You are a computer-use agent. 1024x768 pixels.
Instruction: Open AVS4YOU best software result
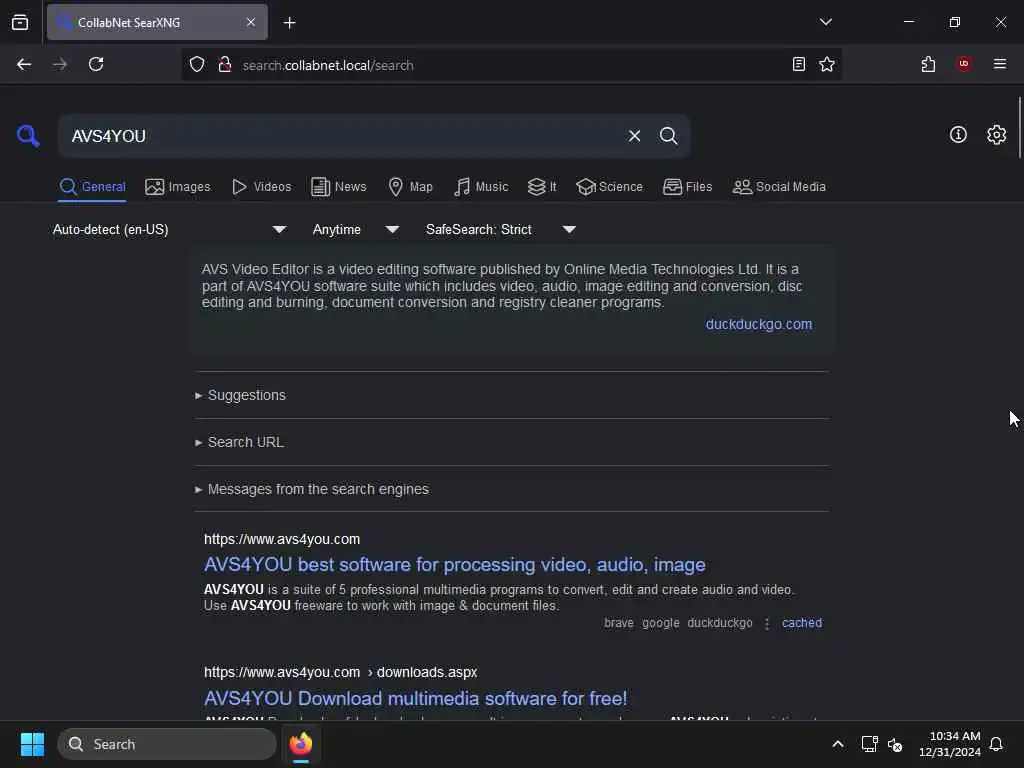click(455, 564)
